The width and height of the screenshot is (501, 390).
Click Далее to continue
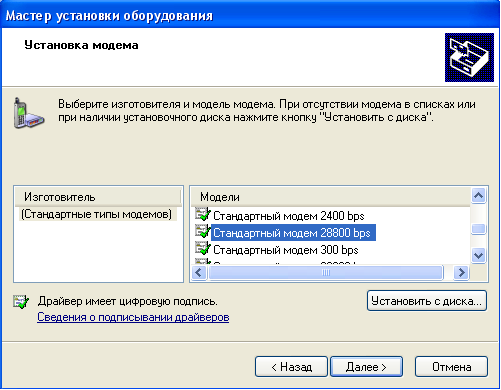point(366,367)
